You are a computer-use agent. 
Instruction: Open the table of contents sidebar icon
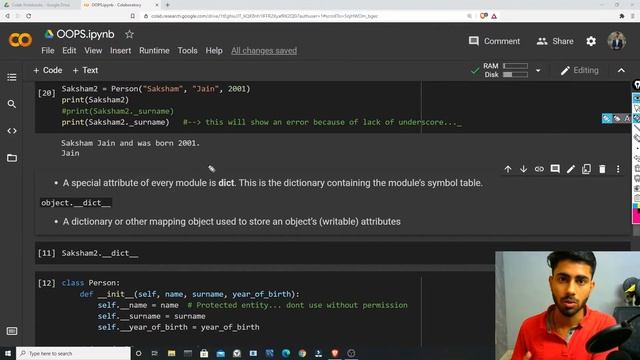pyautogui.click(x=12, y=77)
